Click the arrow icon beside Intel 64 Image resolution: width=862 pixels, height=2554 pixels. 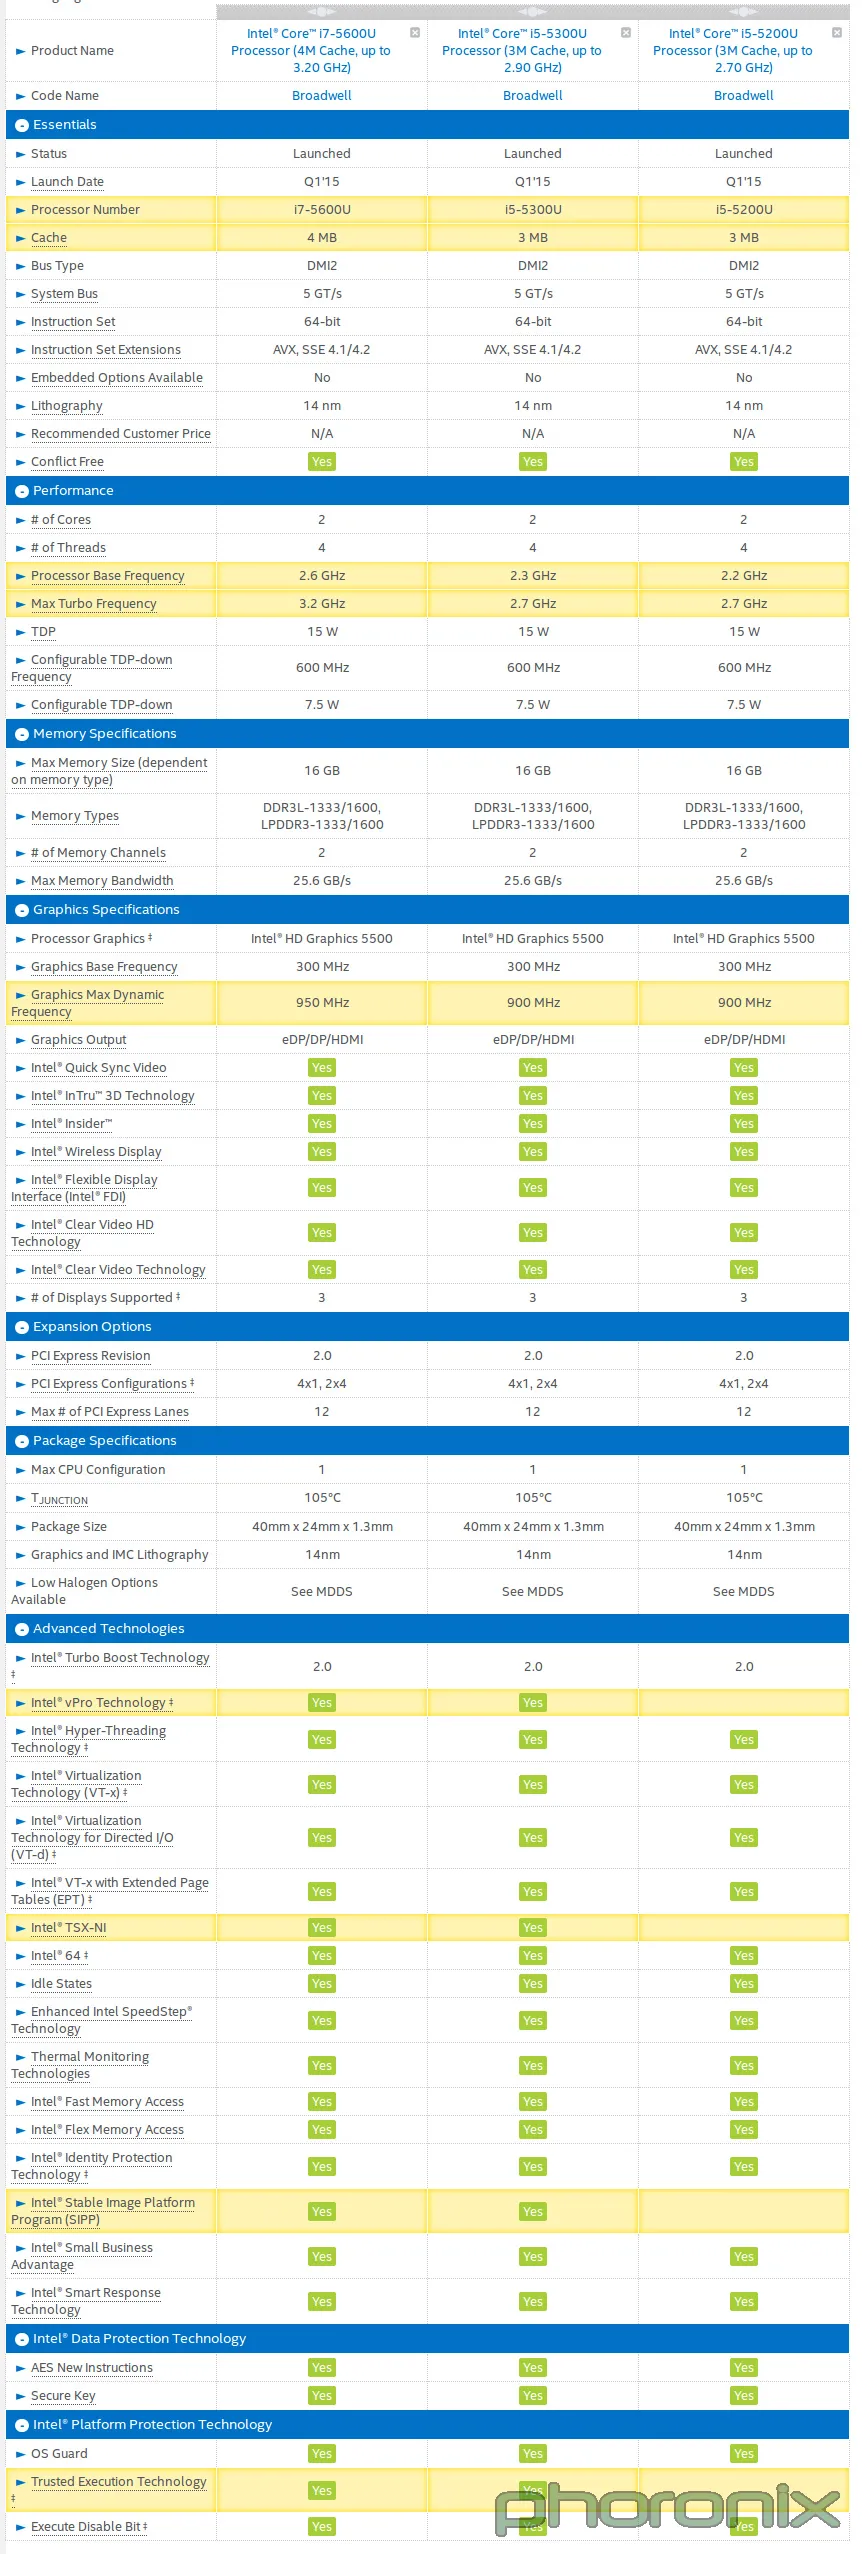20,1956
